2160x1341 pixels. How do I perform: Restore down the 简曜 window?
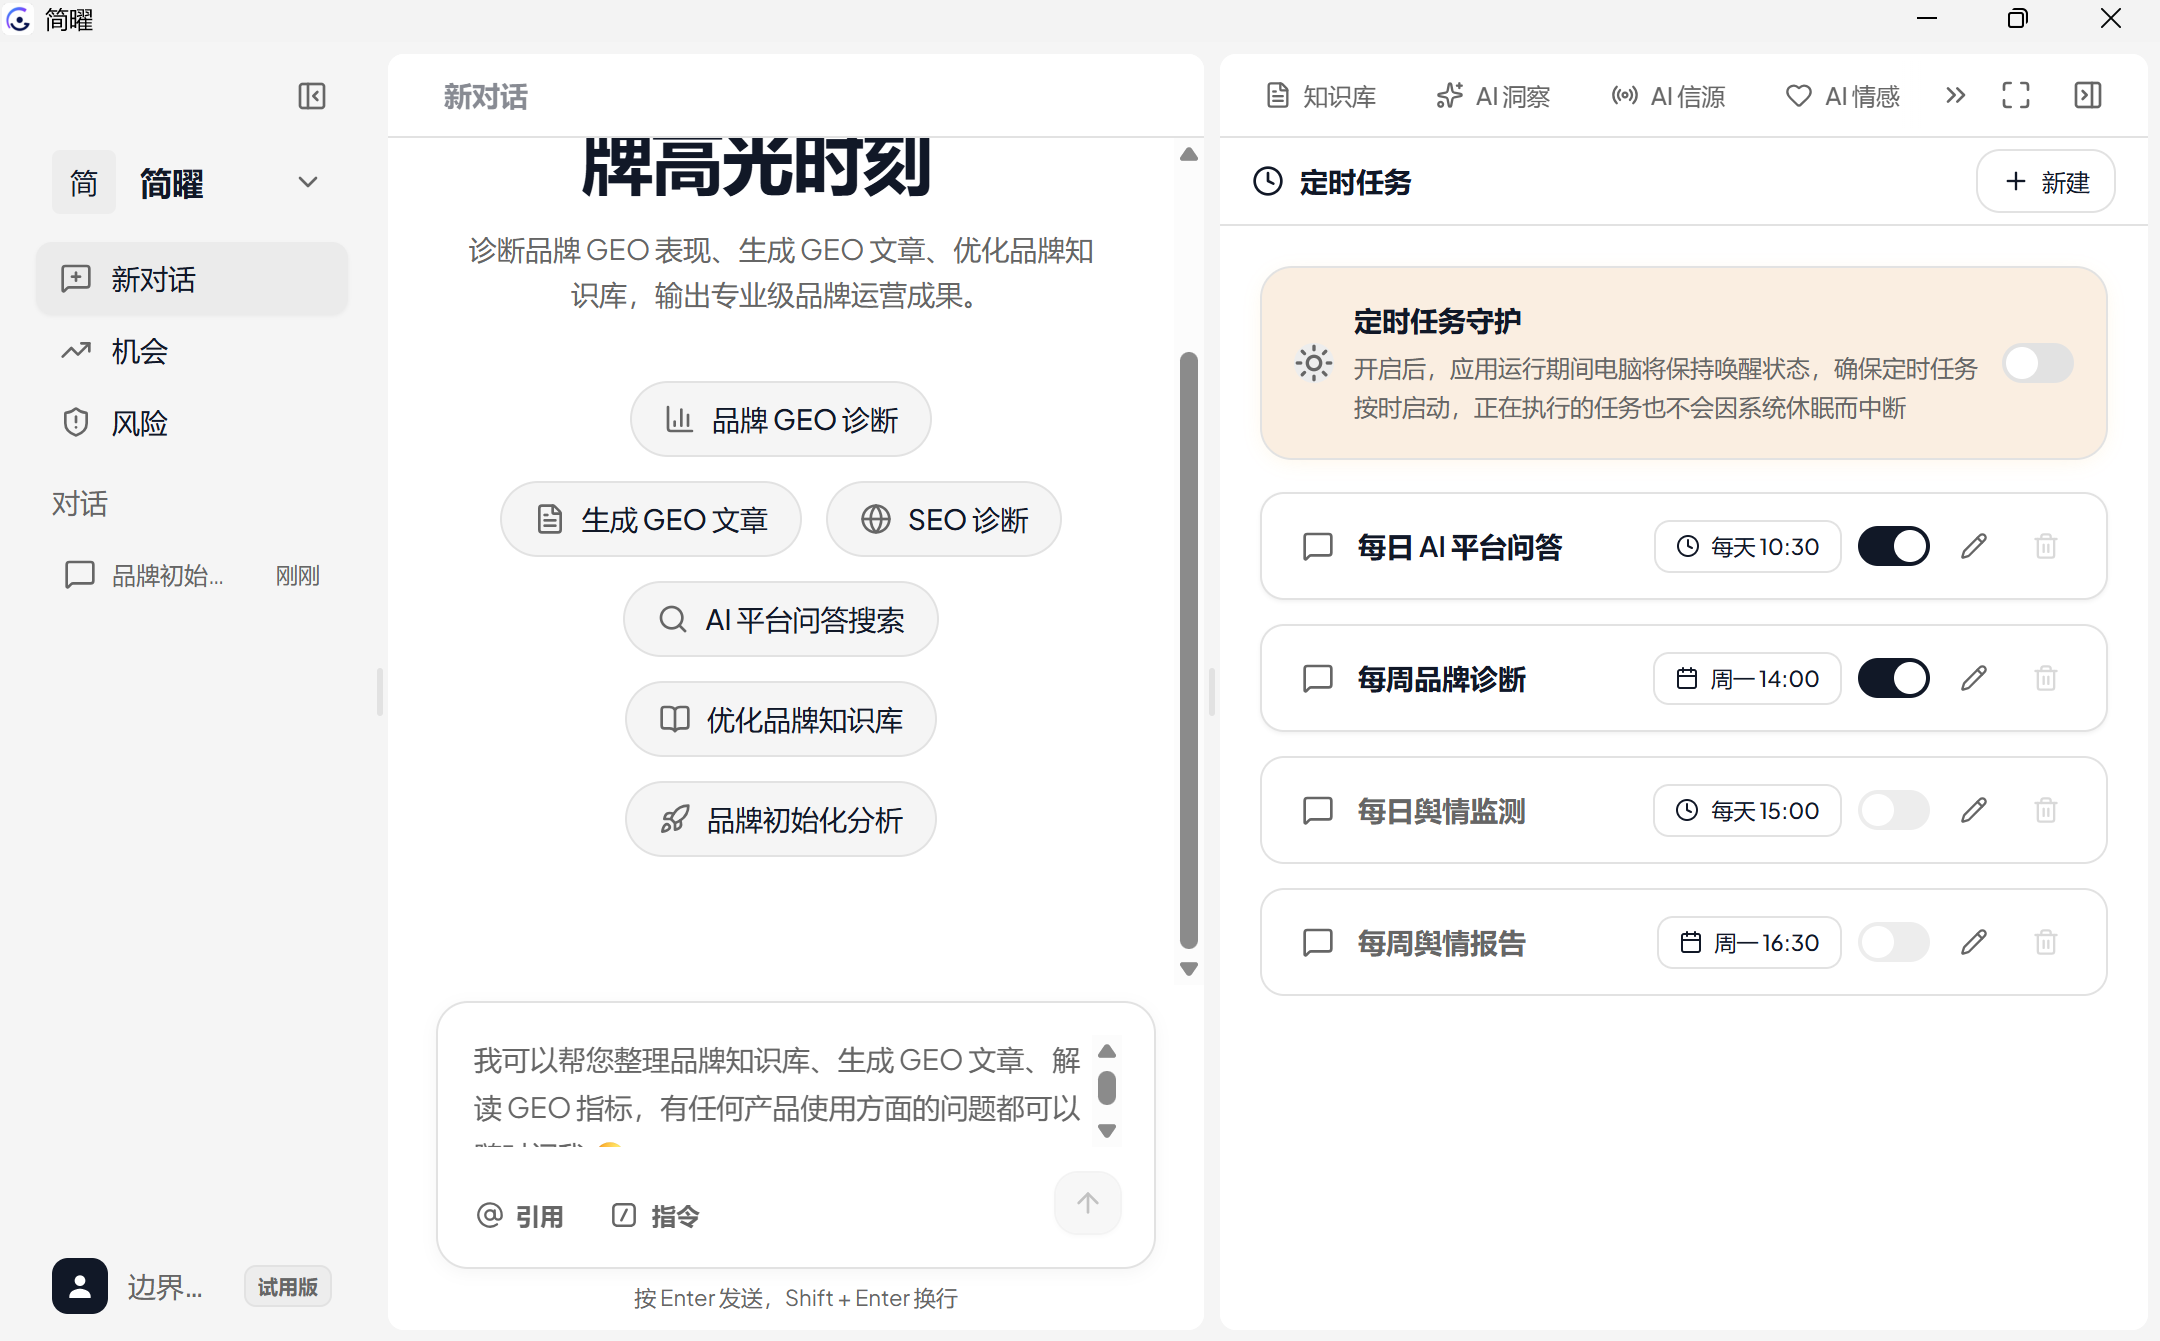coord(2018,19)
